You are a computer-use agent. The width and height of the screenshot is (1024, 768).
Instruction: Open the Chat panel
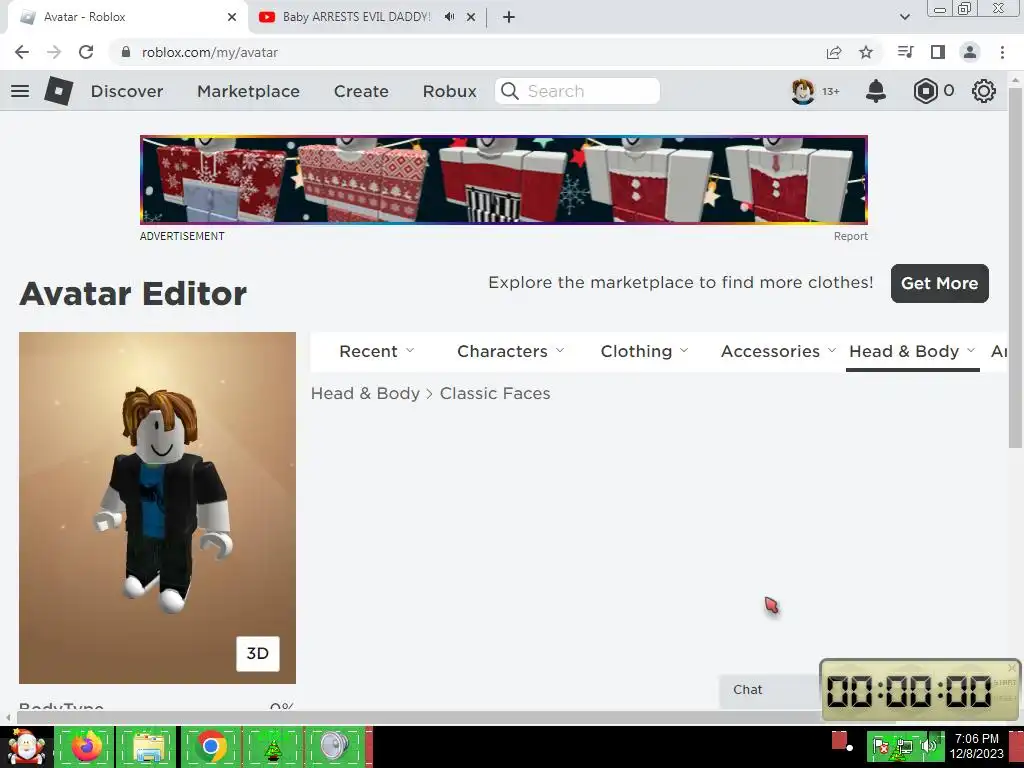[x=769, y=690]
